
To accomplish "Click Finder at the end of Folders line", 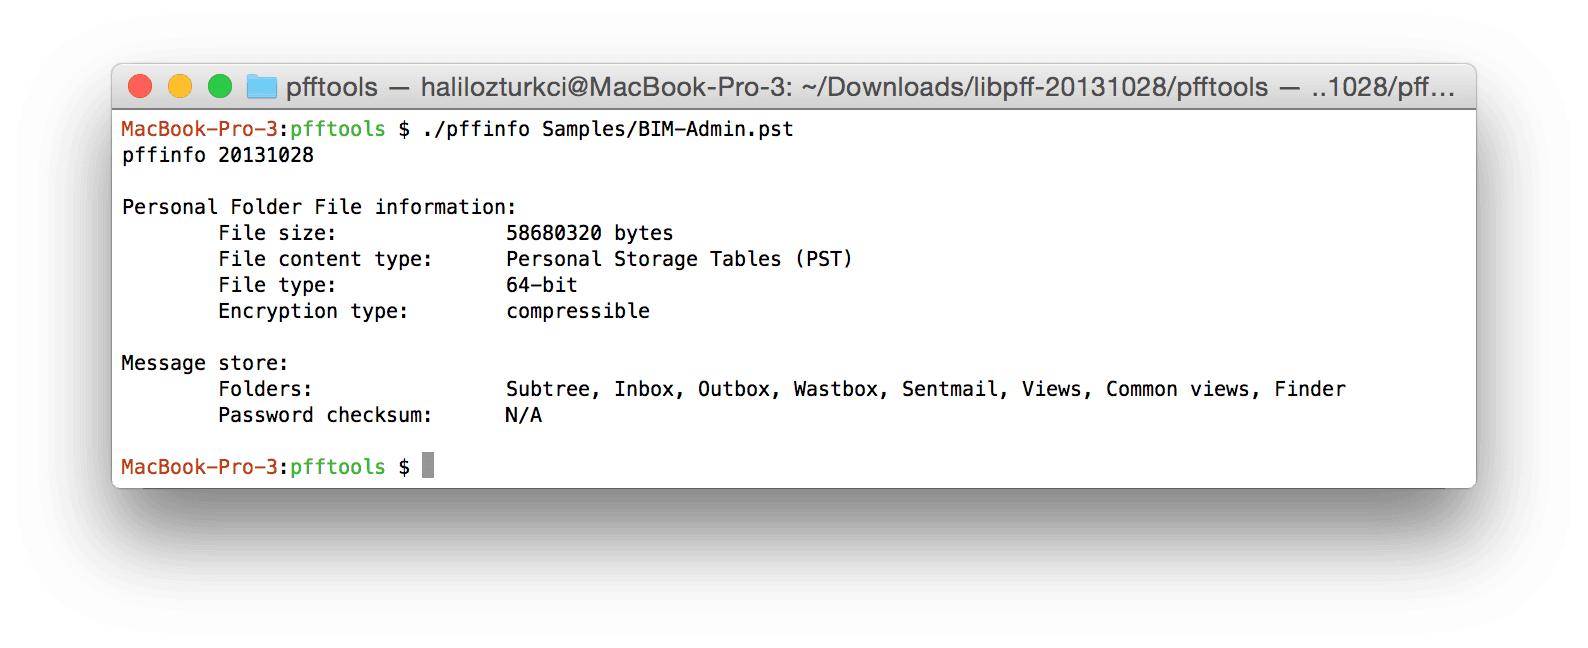I will point(1309,389).
